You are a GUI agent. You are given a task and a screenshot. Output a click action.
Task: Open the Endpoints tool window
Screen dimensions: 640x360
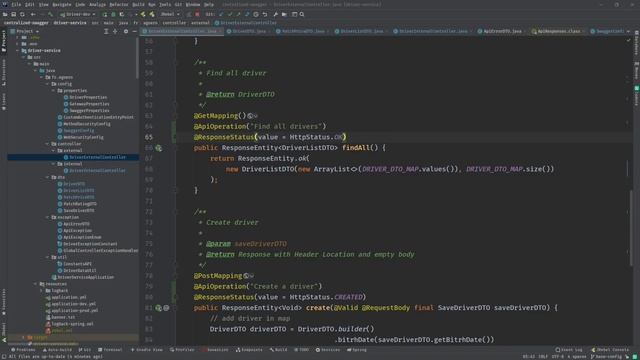(249, 350)
